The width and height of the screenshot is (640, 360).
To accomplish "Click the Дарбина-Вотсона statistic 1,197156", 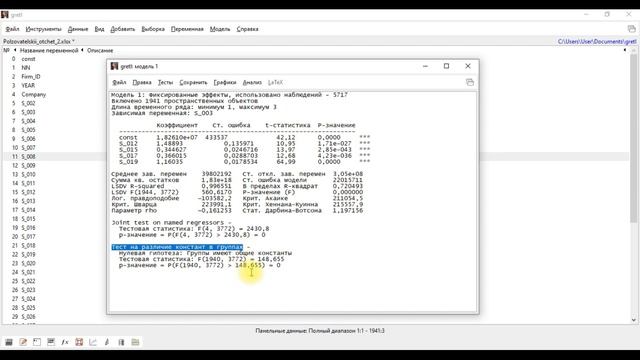I will tap(348, 211).
